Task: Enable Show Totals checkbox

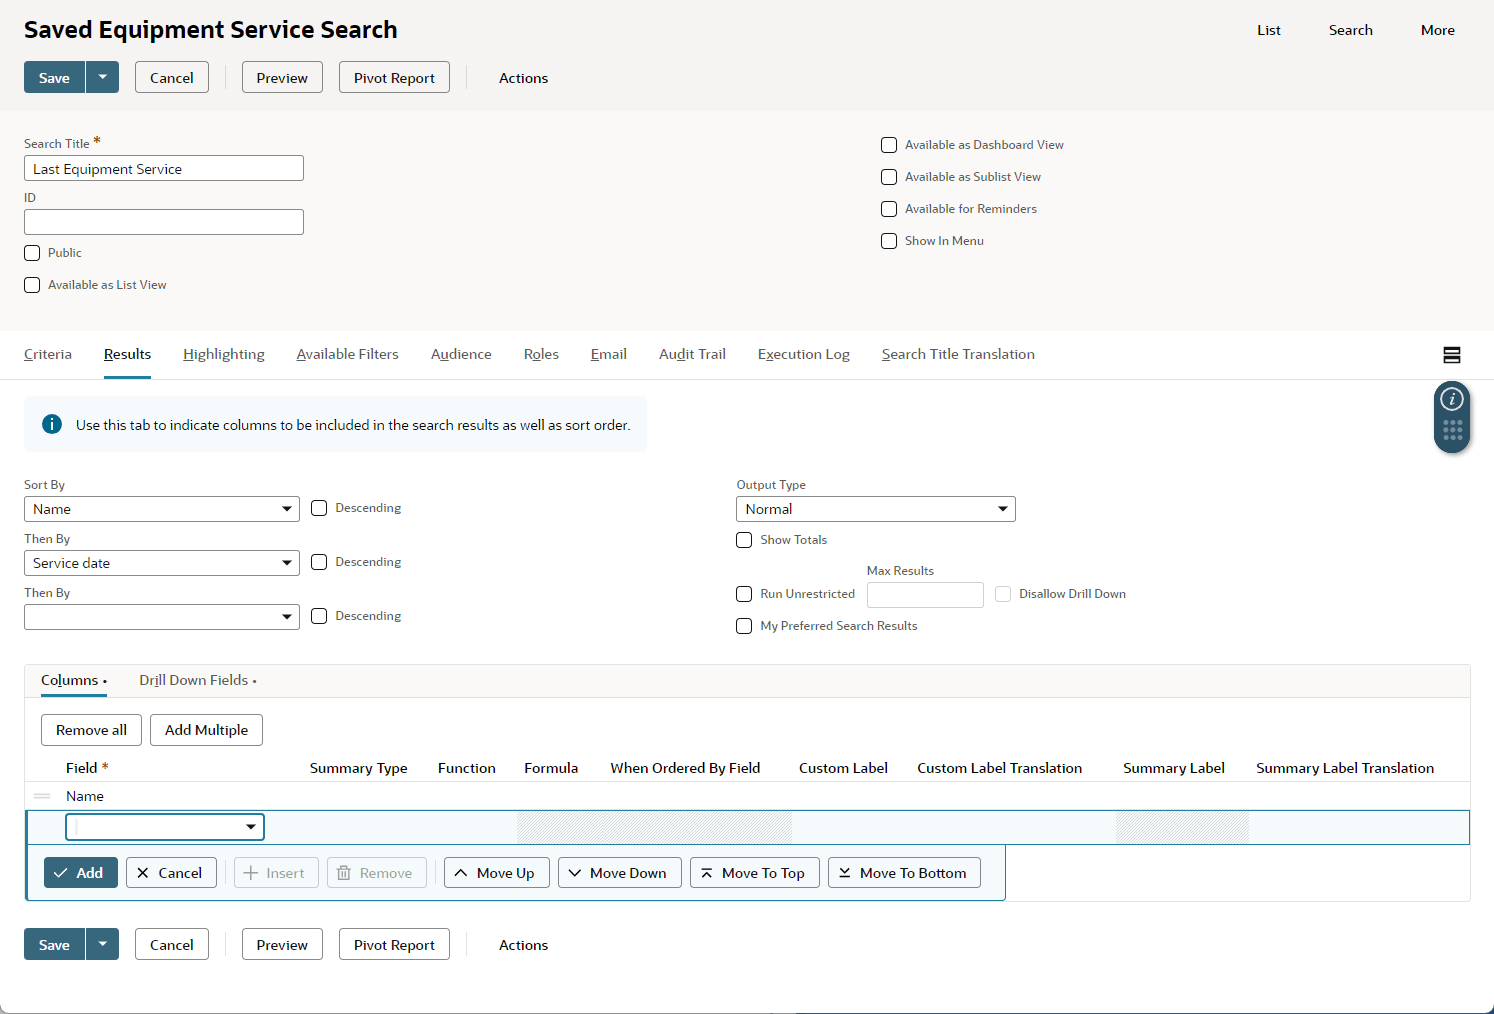Action: pos(744,540)
